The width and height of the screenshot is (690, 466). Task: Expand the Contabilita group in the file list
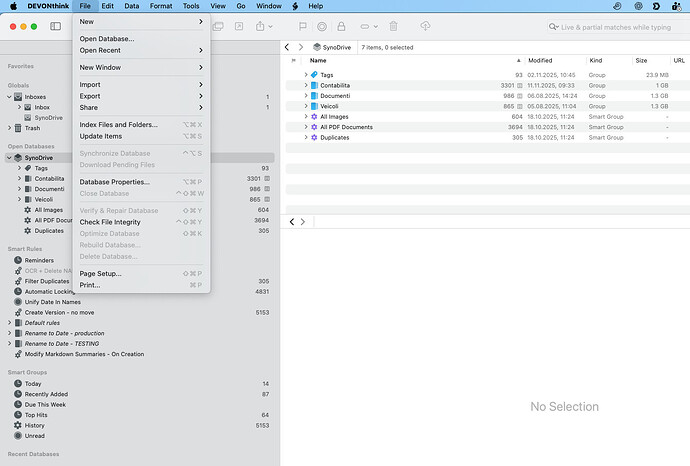pos(305,86)
